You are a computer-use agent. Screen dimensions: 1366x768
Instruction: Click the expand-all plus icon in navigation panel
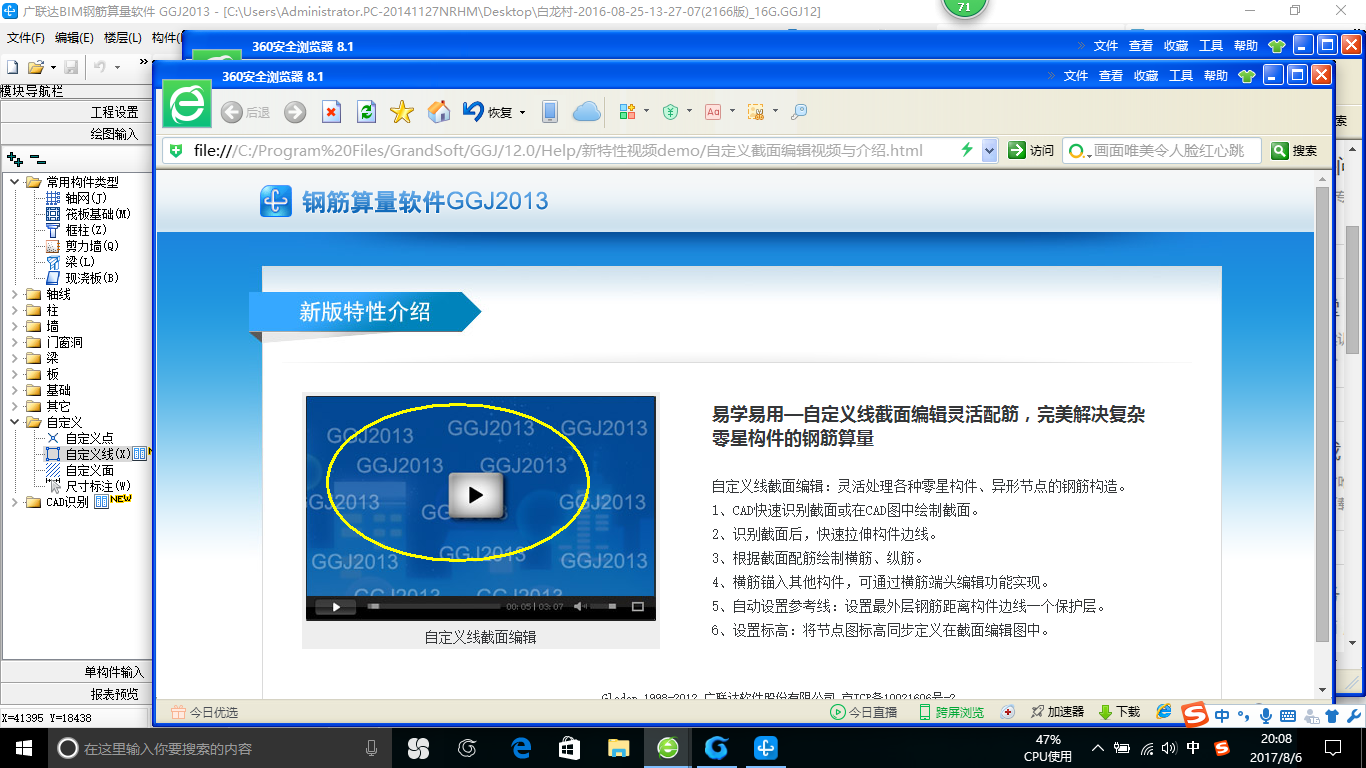pyautogui.click(x=14, y=158)
